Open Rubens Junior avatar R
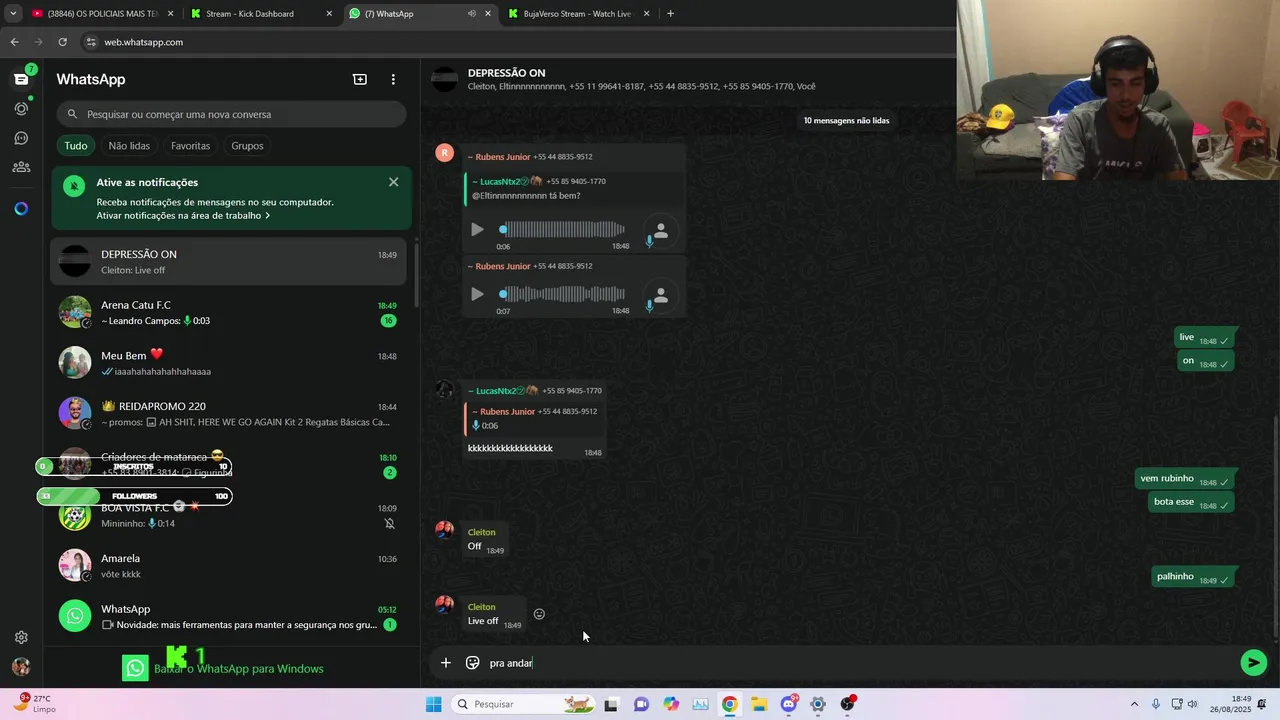 [445, 153]
